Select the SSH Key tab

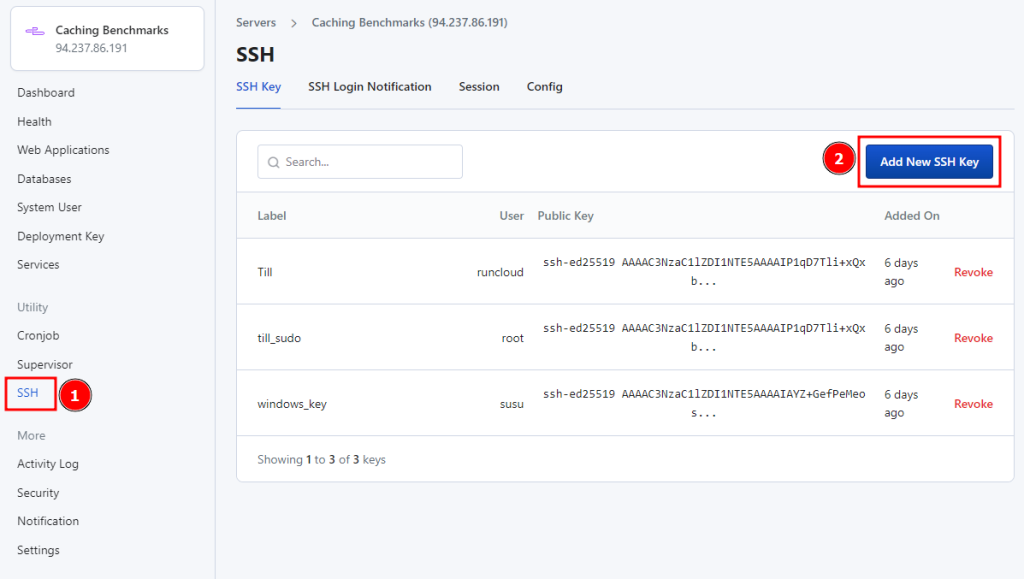click(258, 87)
